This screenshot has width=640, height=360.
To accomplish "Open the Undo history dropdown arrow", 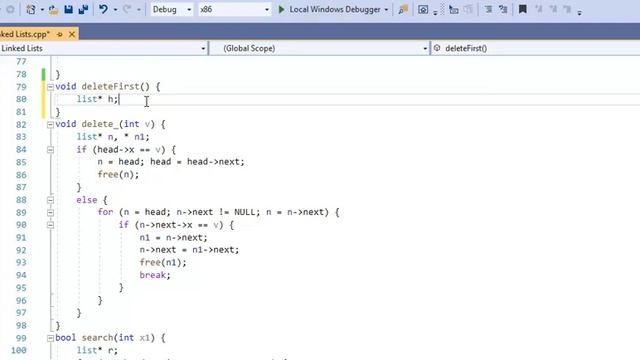I will 116,10.
